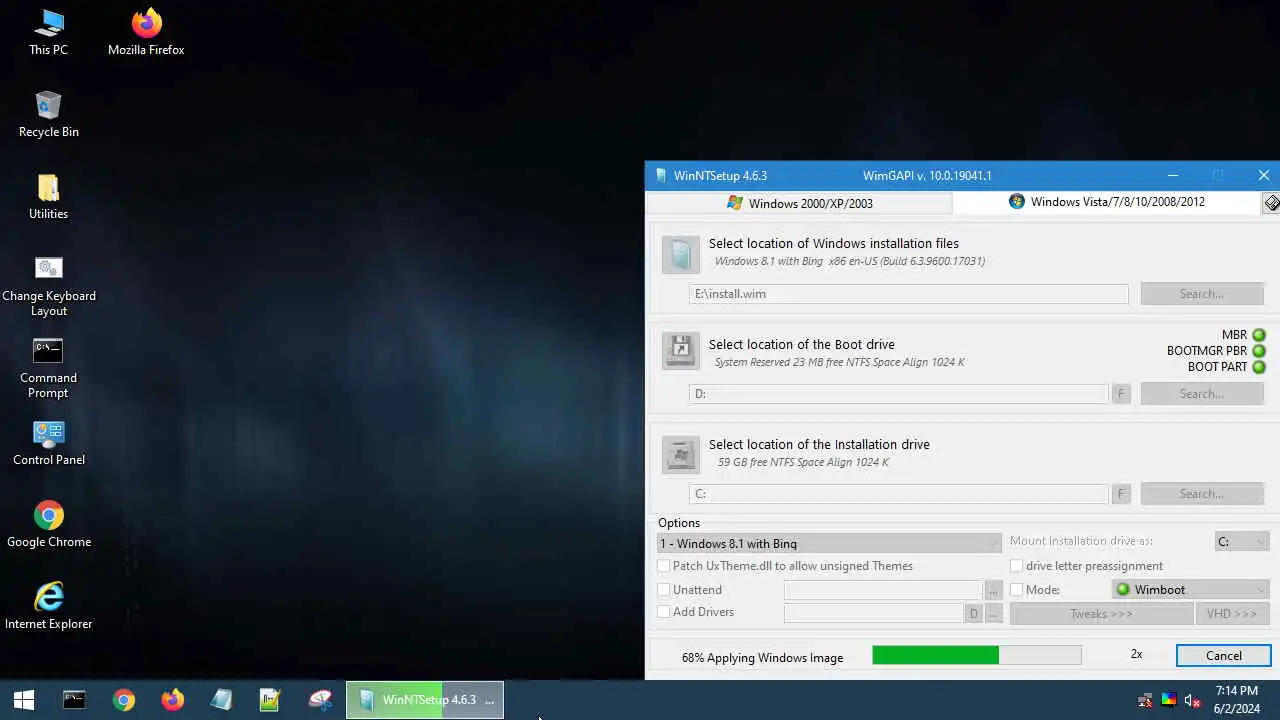Click the E:\install.wim path field

tap(909, 294)
